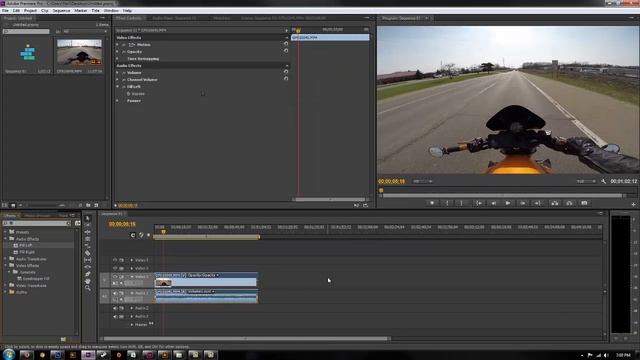
Task: Click the timeline horizontal zoom scrollbar
Action: click(246, 338)
